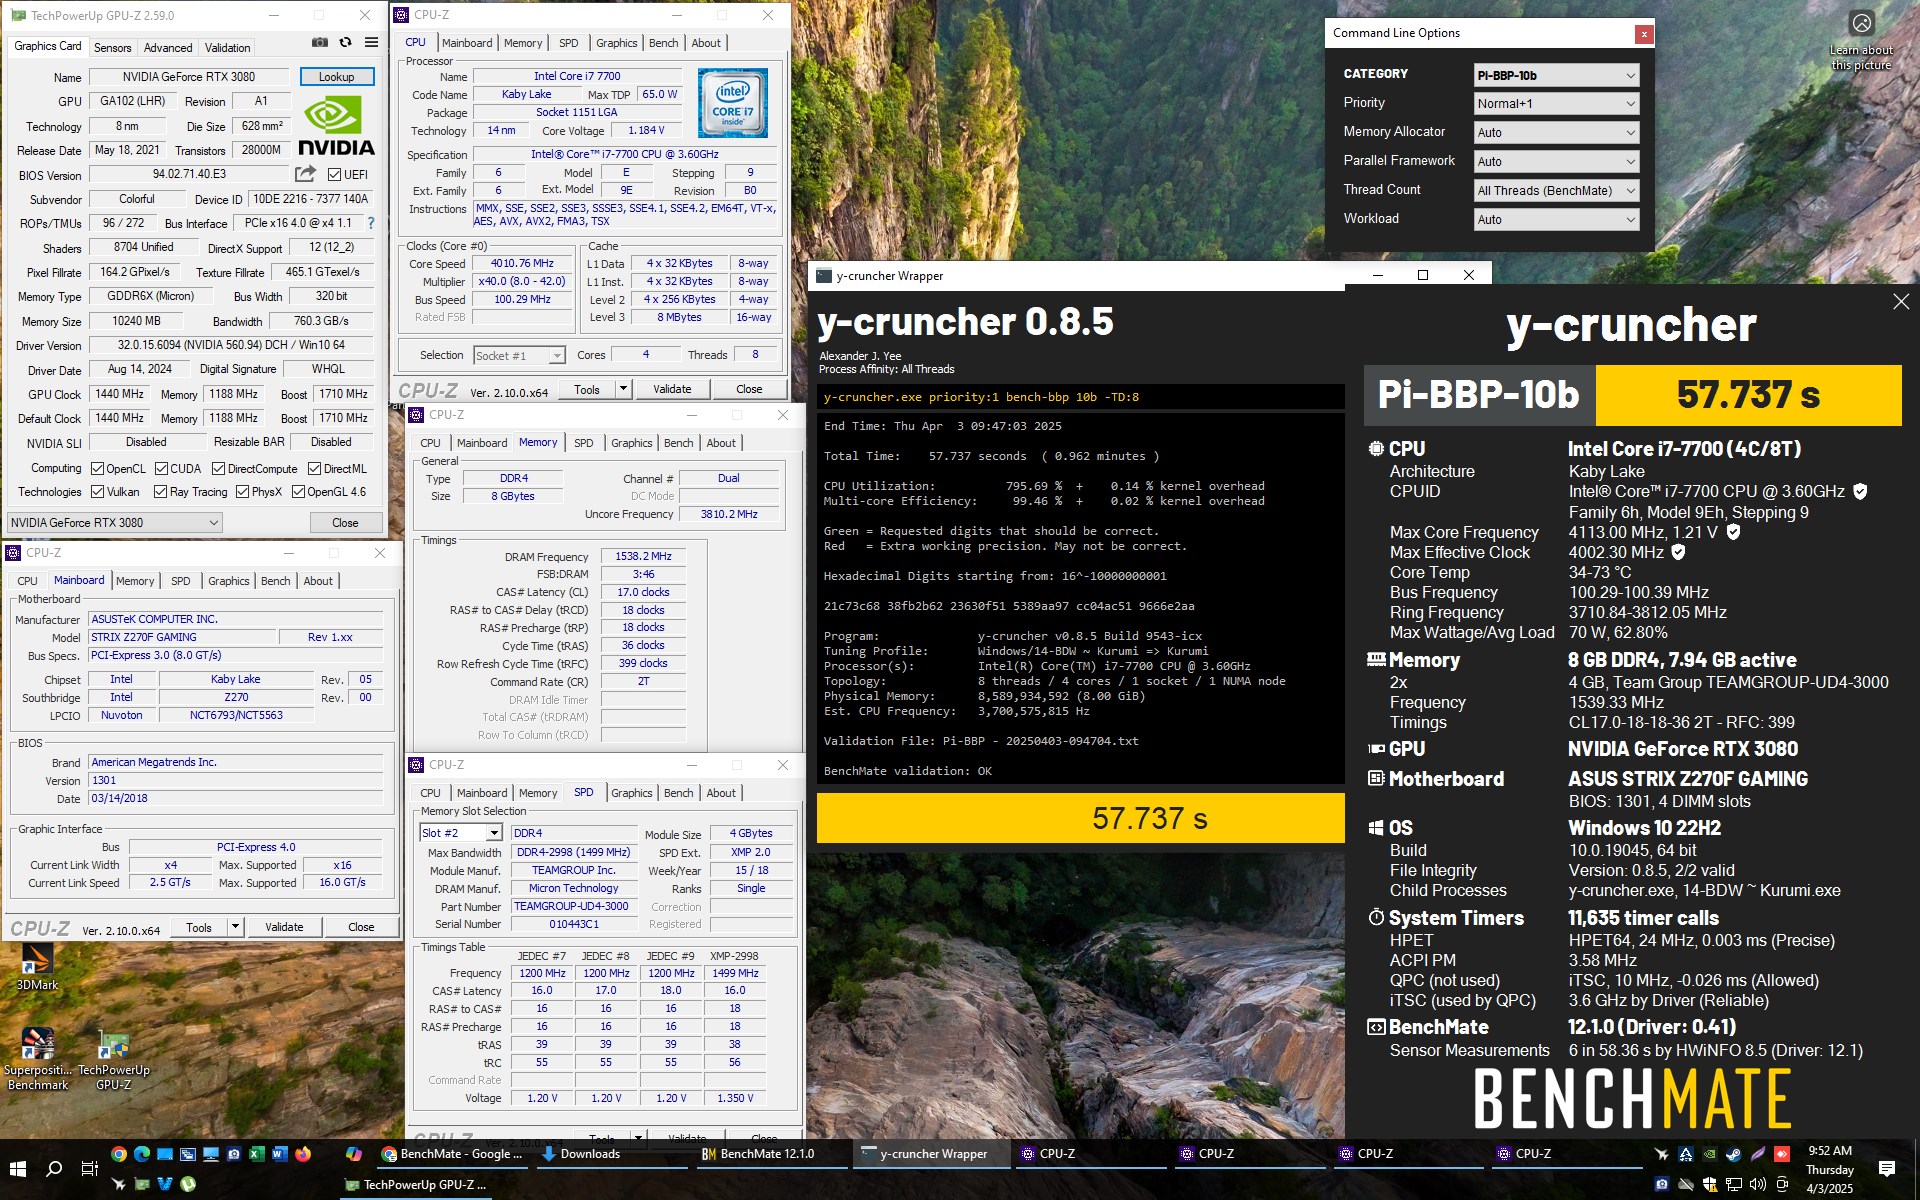Click the Windows Security shield tray icon
Image resolution: width=1920 pixels, height=1200 pixels.
click(x=1709, y=1185)
